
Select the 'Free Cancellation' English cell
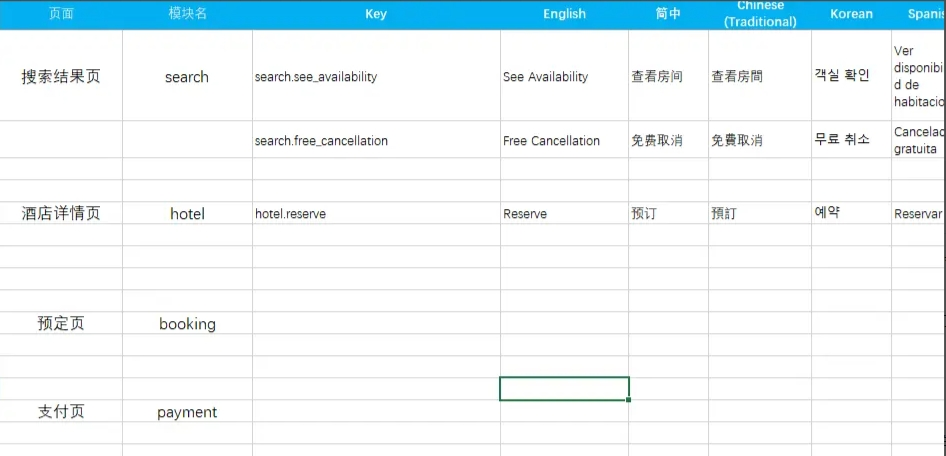coord(564,141)
